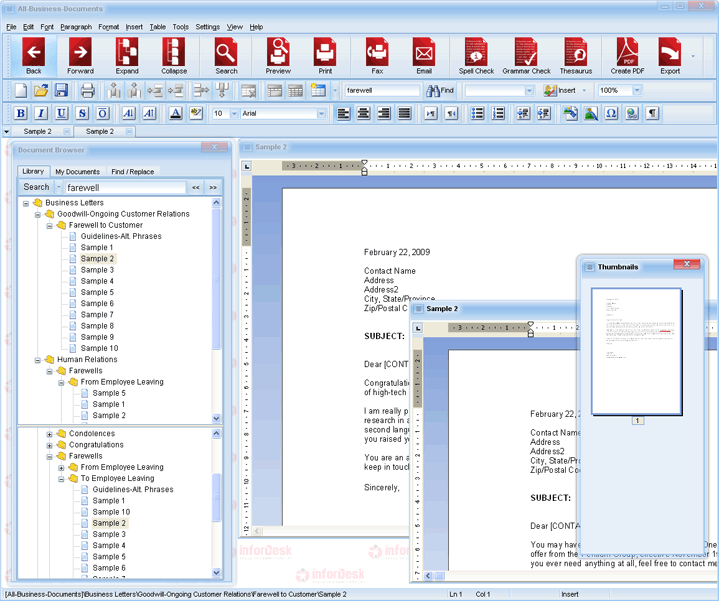Open the Table menu
Viewport: 719px width, 601px height.
158,27
